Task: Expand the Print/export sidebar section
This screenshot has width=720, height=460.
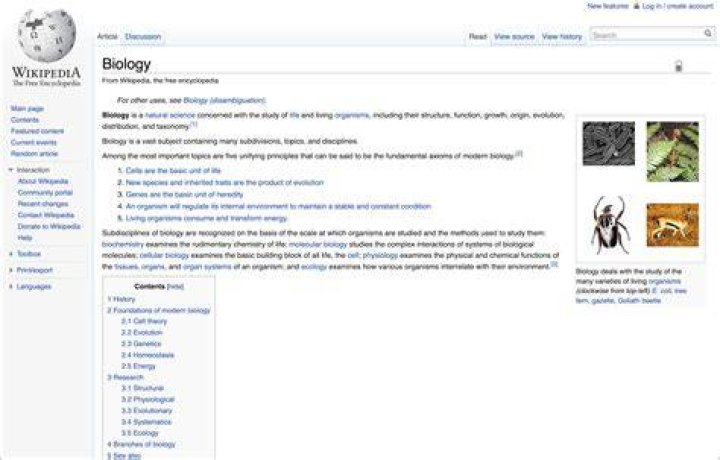Action: (x=10, y=270)
